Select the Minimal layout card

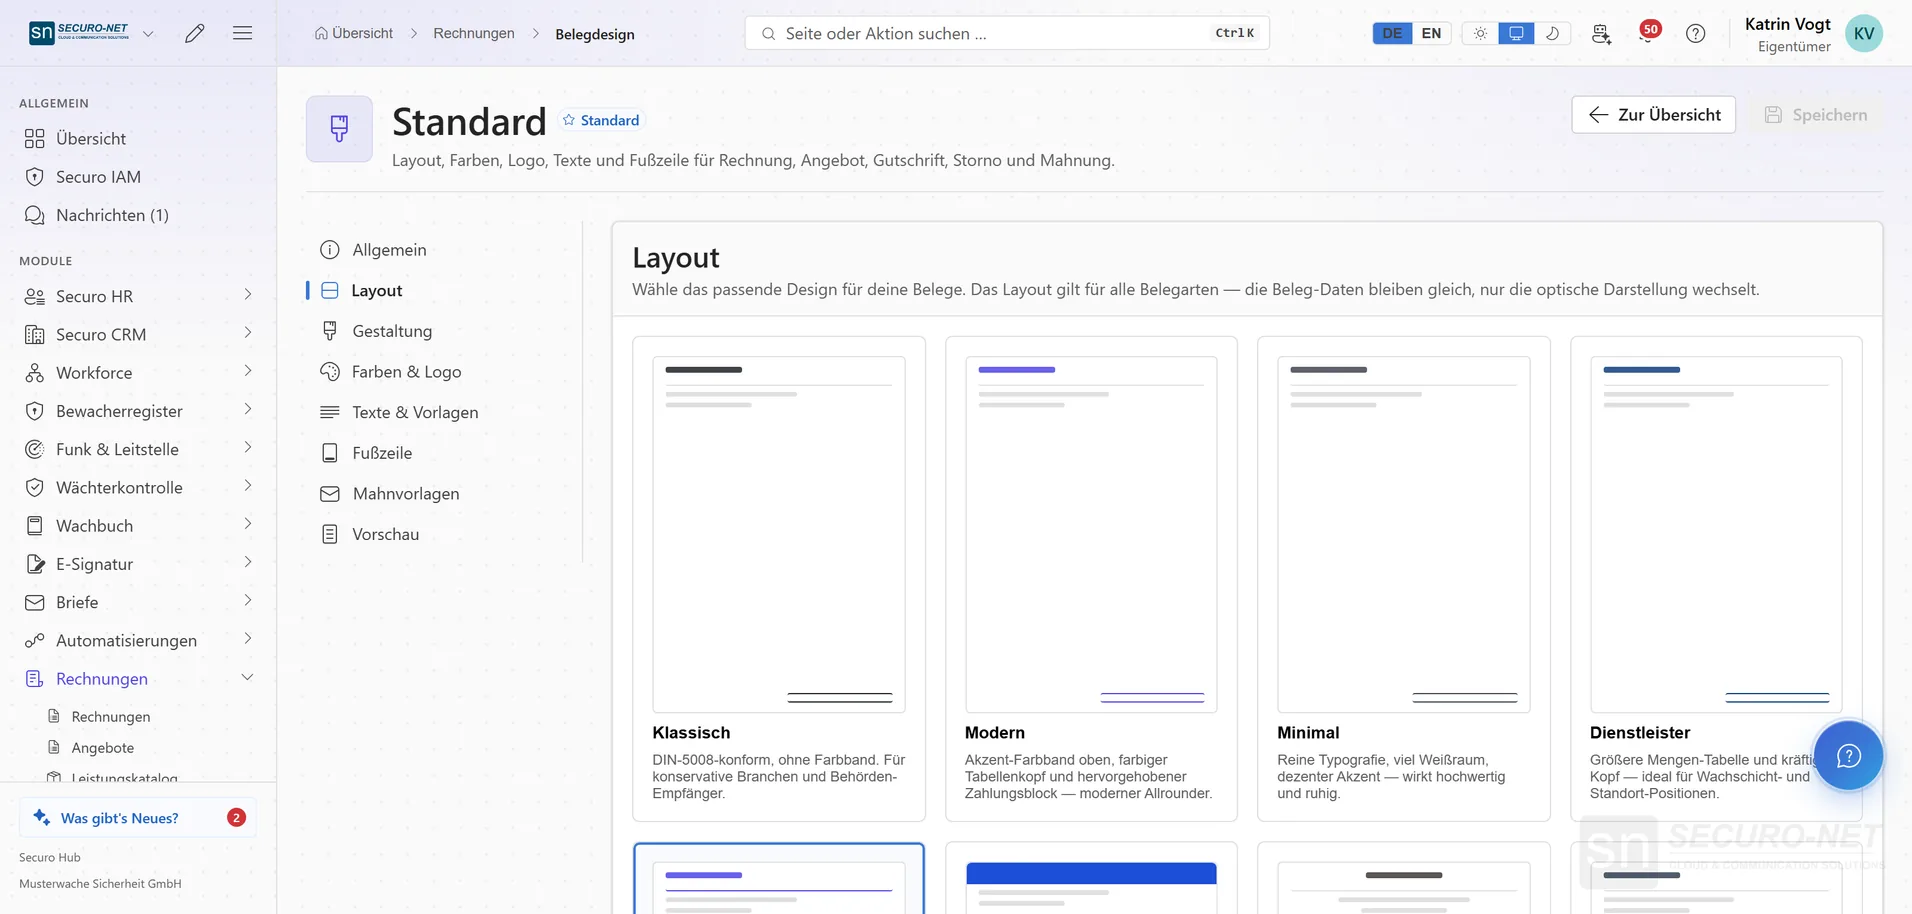(1404, 579)
